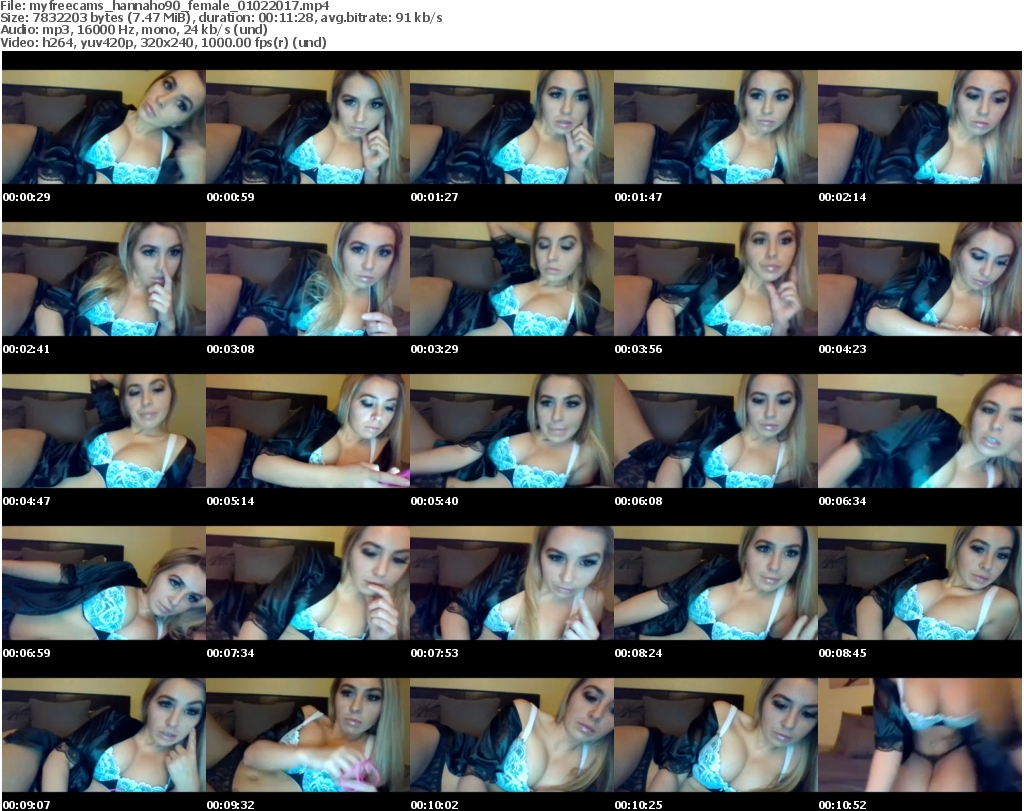The image size is (1024, 811).
Task: Click the file name line ending in 01022017.mp4
Action: pyautogui.click(x=165, y=6)
